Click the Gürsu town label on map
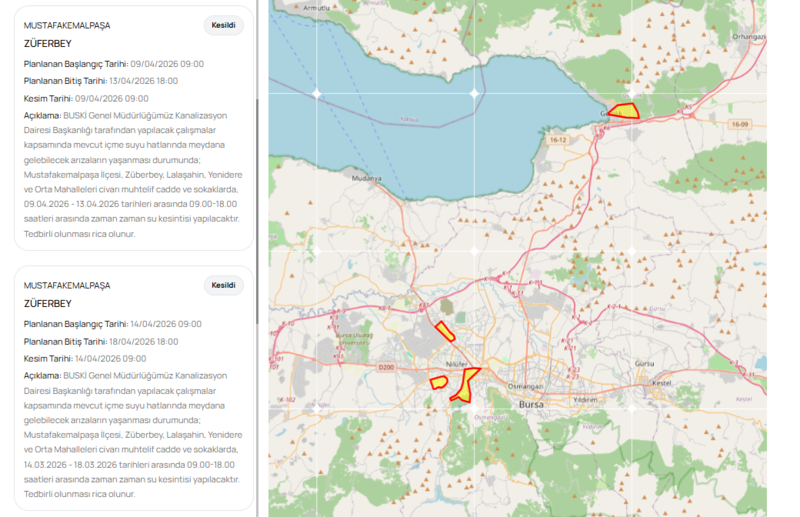This screenshot has width=800, height=517. (x=644, y=363)
